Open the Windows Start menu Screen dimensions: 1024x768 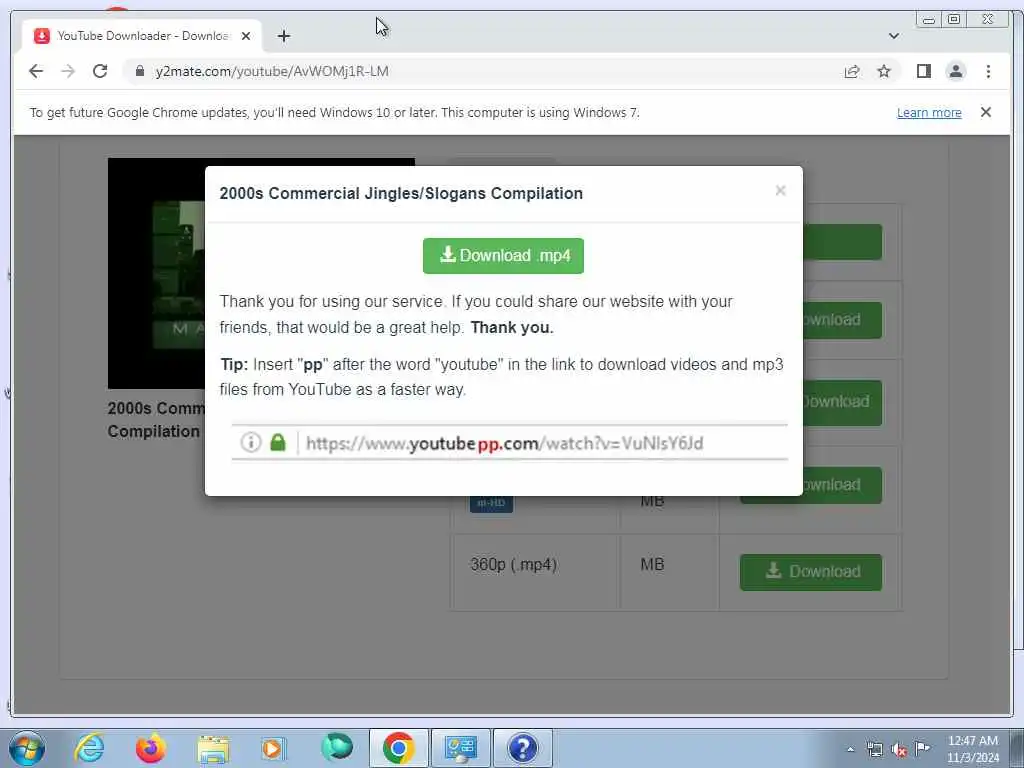tap(27, 748)
